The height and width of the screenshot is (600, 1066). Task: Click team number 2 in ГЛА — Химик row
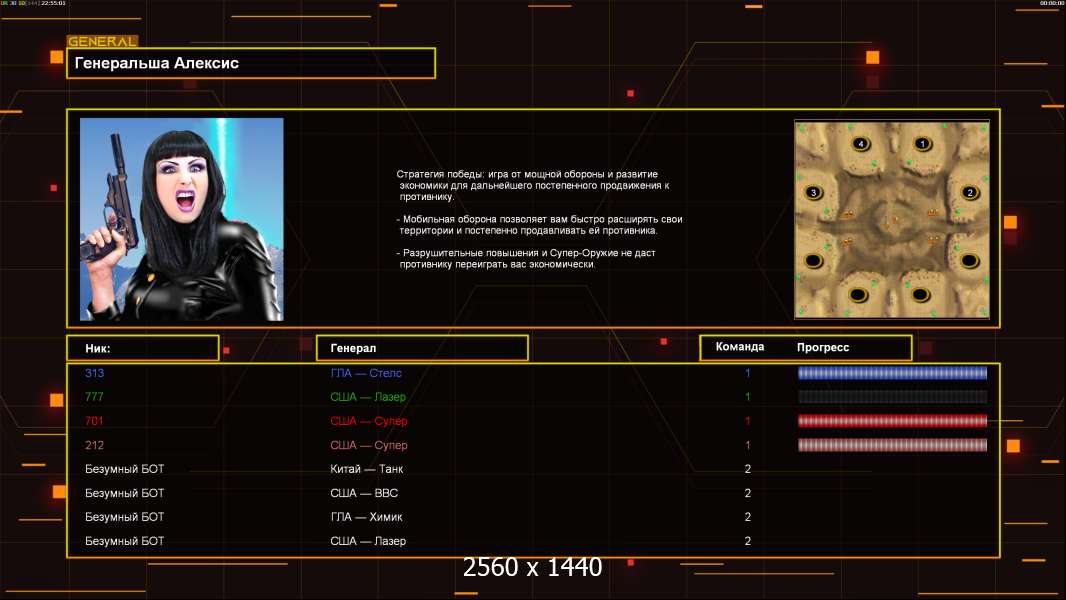pos(748,516)
